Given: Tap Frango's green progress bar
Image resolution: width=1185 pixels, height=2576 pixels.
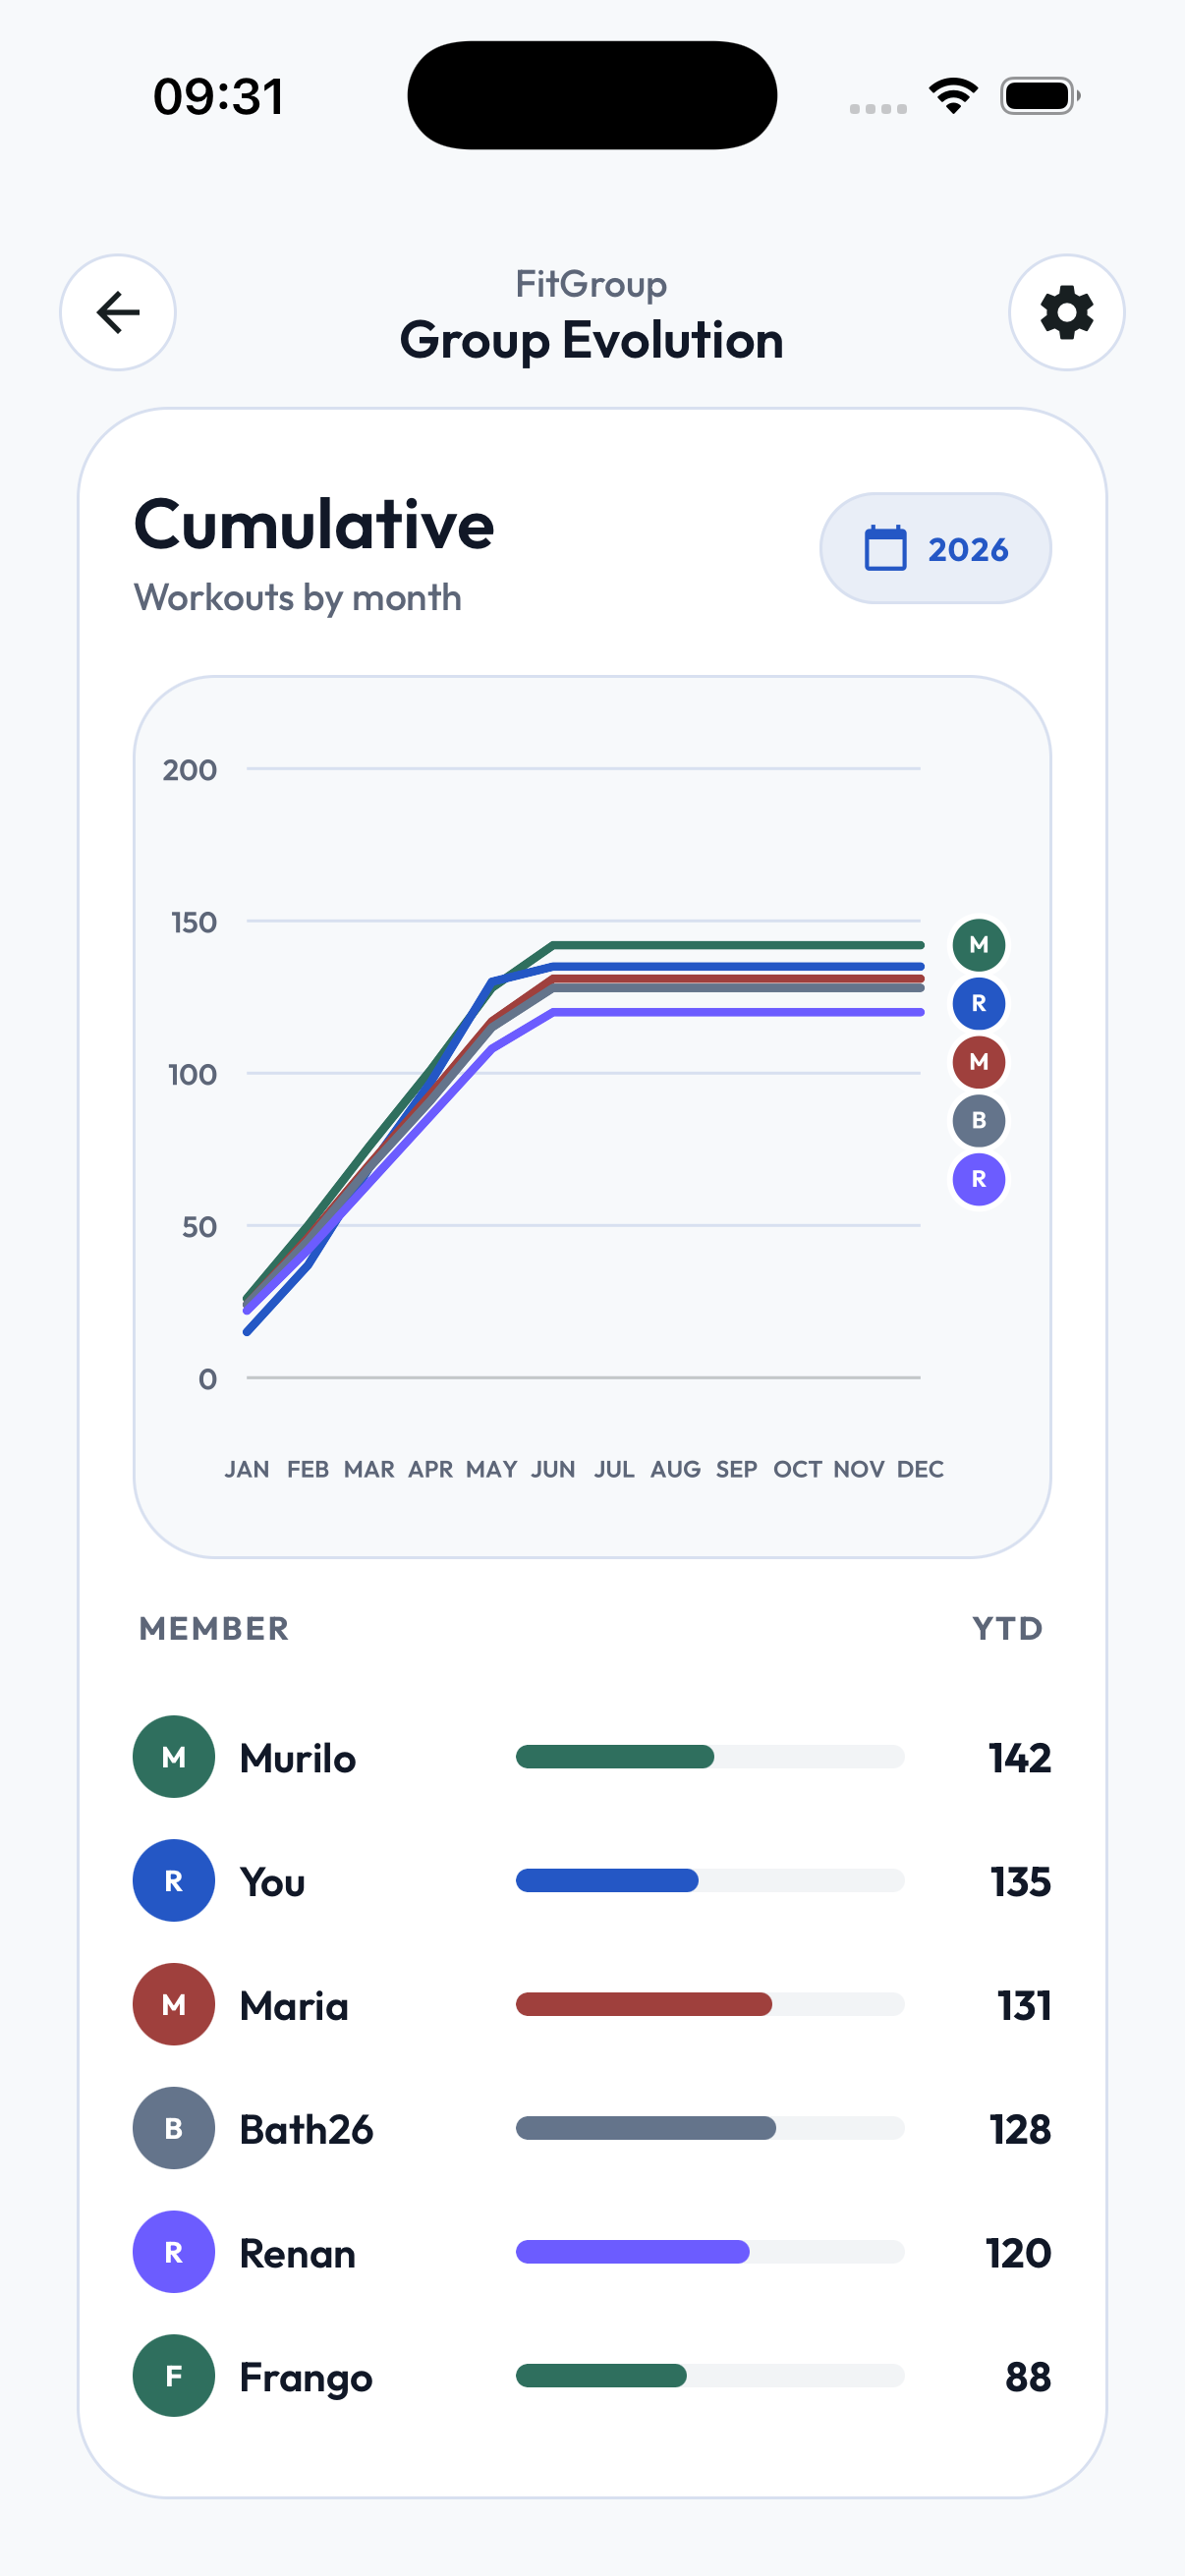Looking at the screenshot, I should pos(601,2376).
